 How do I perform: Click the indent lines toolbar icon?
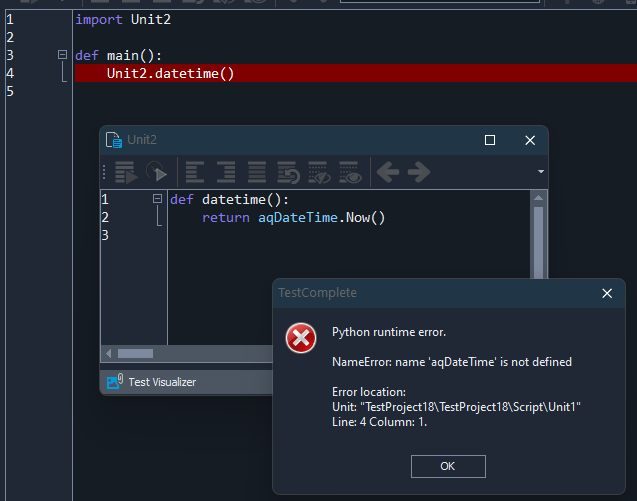[226, 173]
